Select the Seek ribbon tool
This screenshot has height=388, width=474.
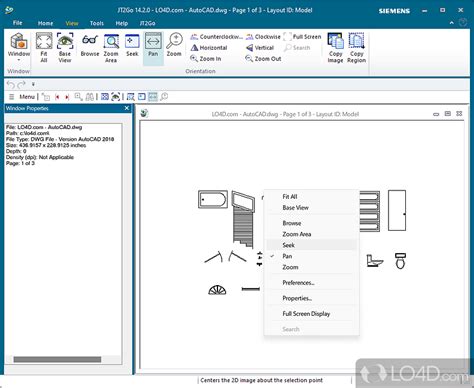pyautogui.click(x=132, y=45)
